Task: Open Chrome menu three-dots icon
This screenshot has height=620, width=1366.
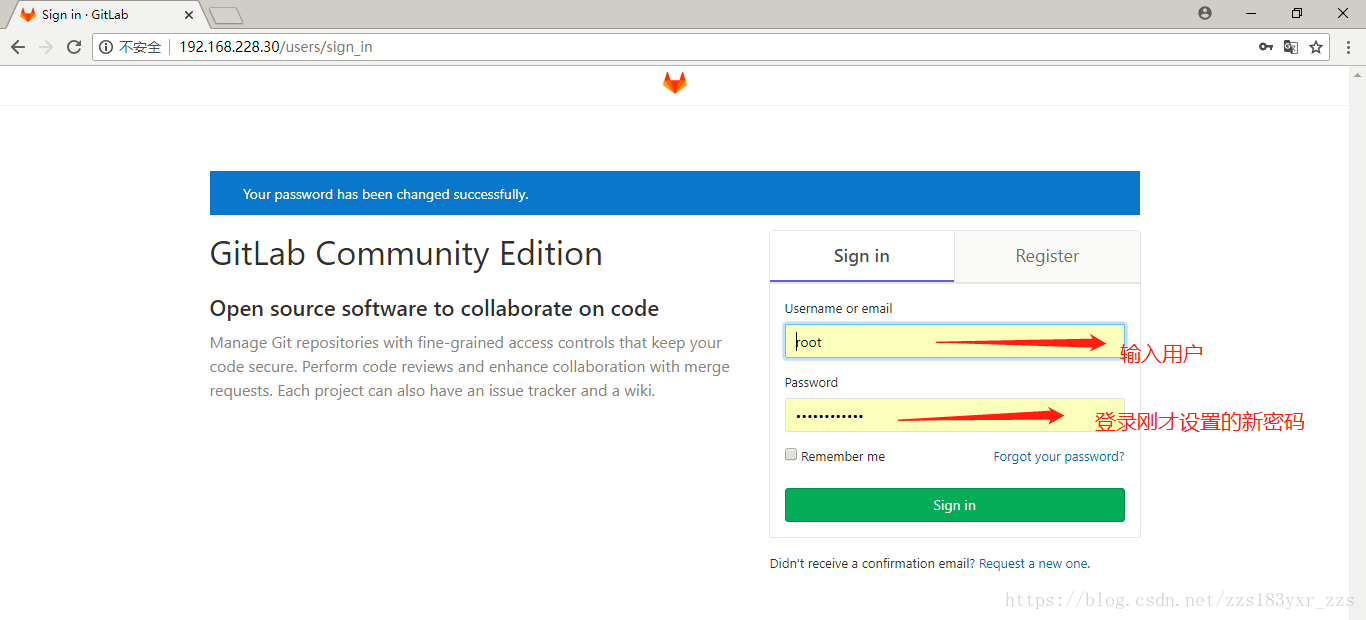Action: click(x=1347, y=47)
